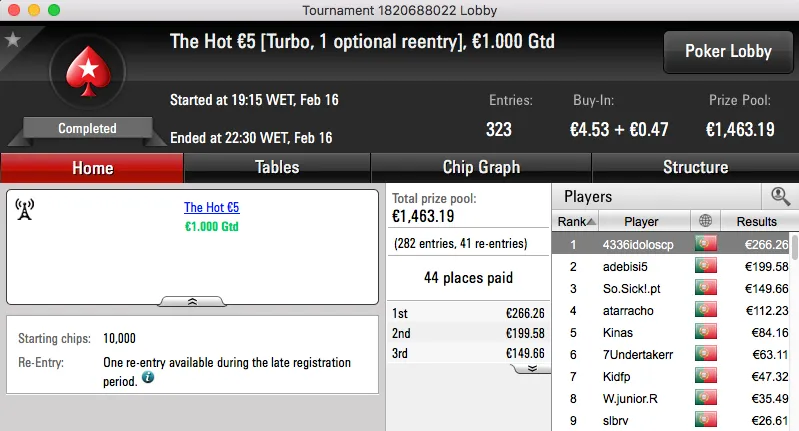Go to the Structure tab
The height and width of the screenshot is (431, 799).
point(695,167)
